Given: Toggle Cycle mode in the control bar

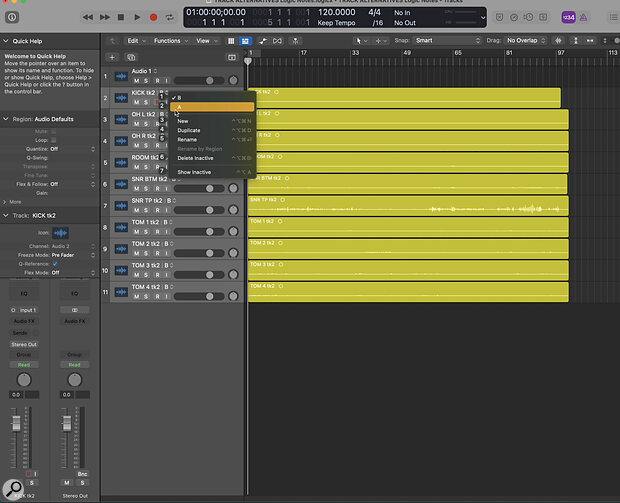Looking at the screenshot, I should 170,17.
